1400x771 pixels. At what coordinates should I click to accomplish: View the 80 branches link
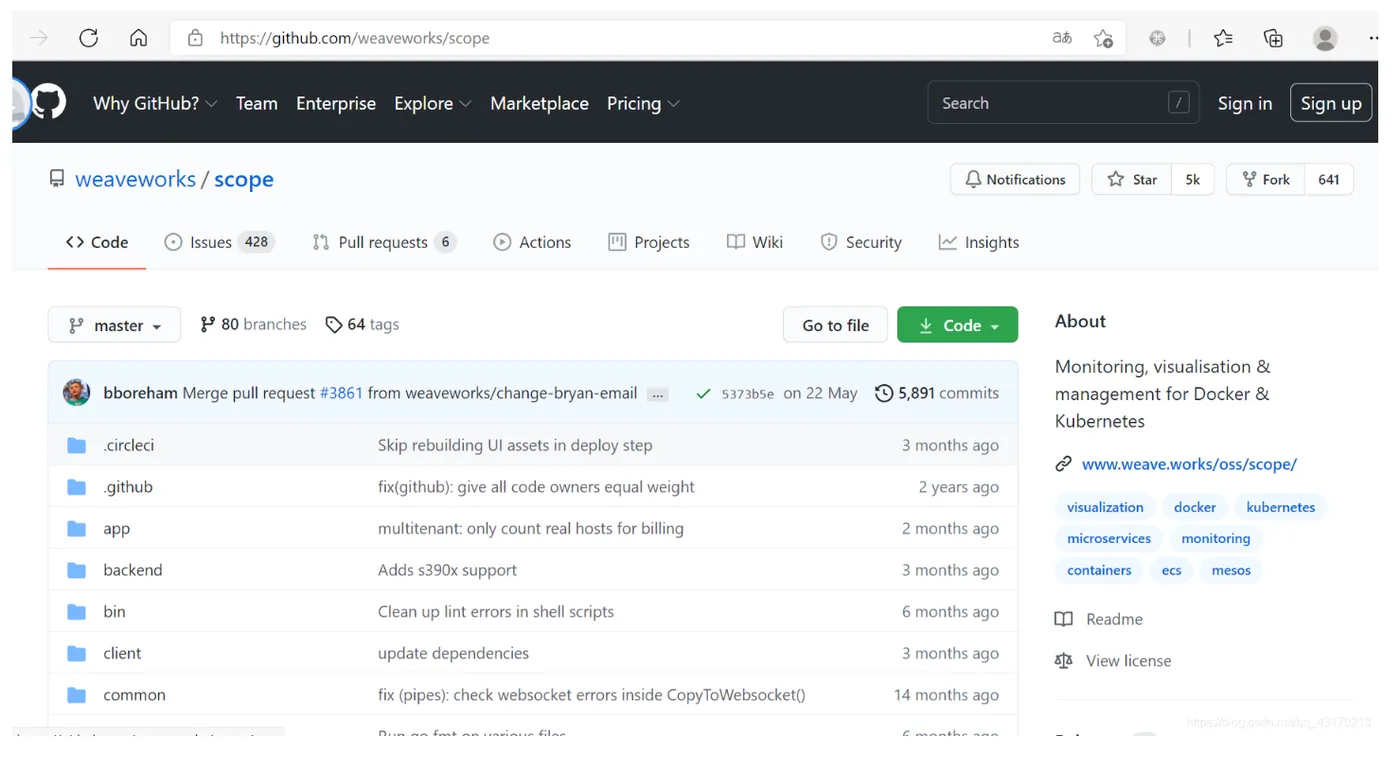click(x=253, y=324)
